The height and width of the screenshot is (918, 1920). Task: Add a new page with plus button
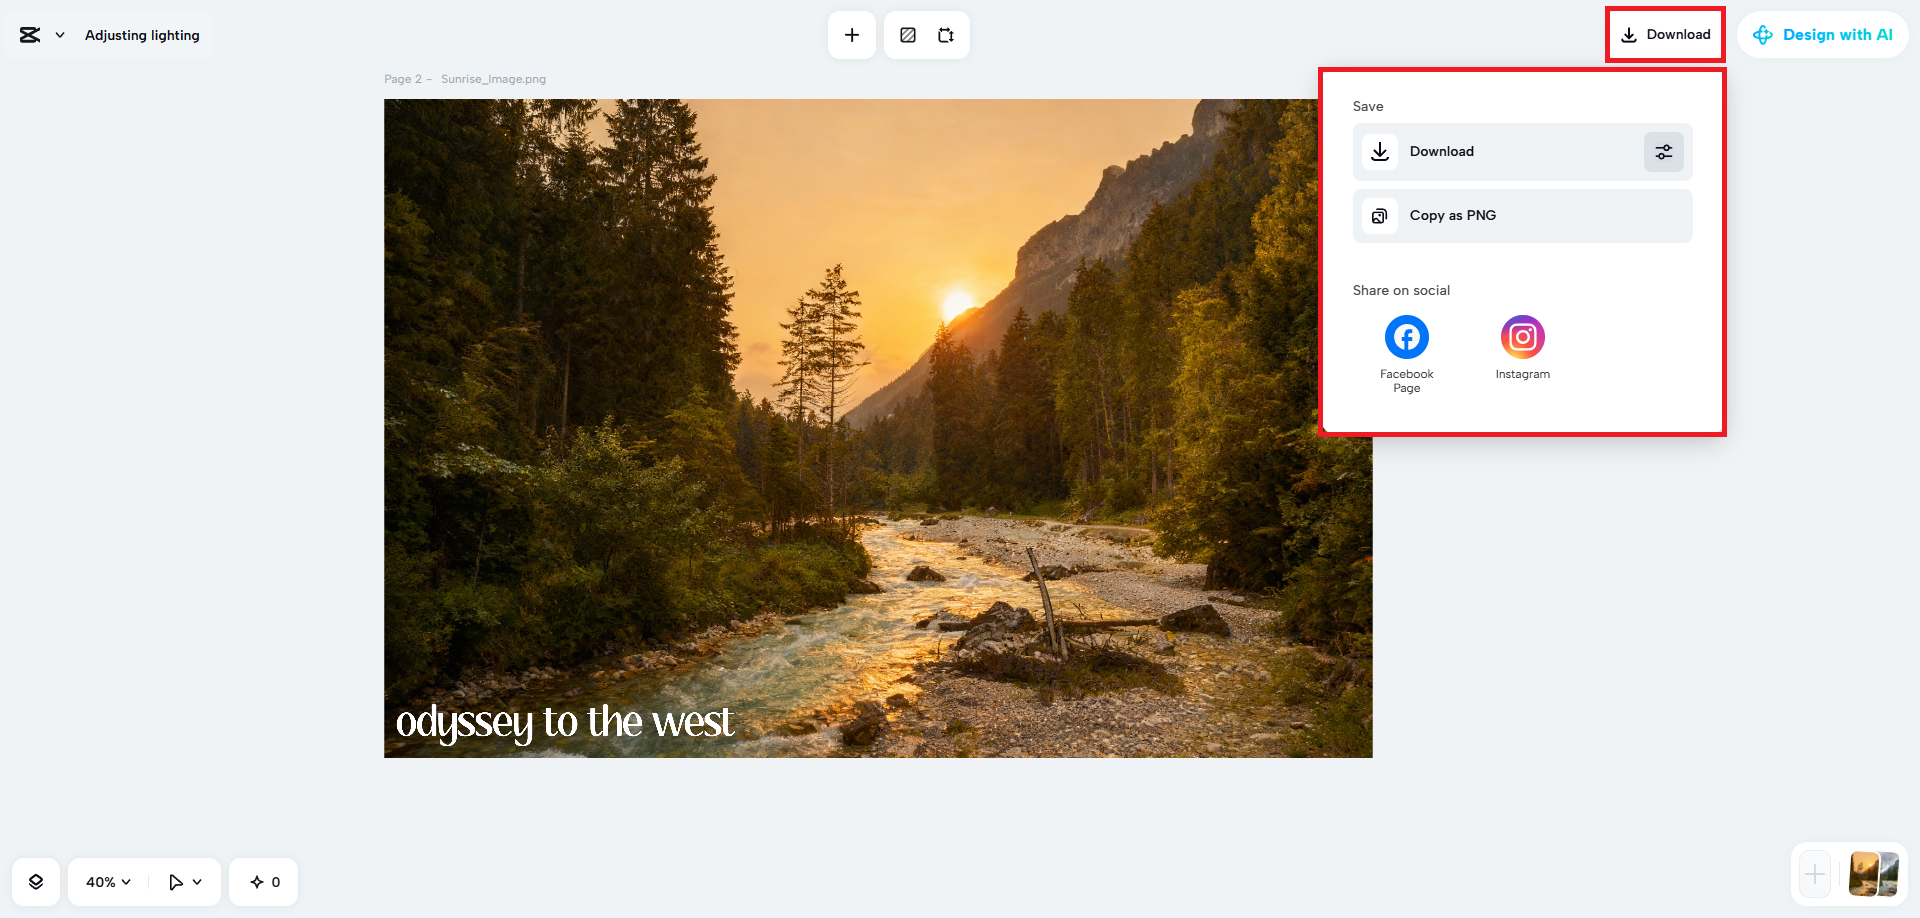pos(1815,876)
